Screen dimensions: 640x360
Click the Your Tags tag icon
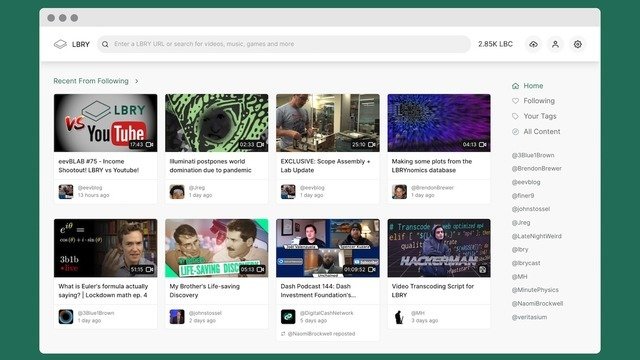pos(516,116)
